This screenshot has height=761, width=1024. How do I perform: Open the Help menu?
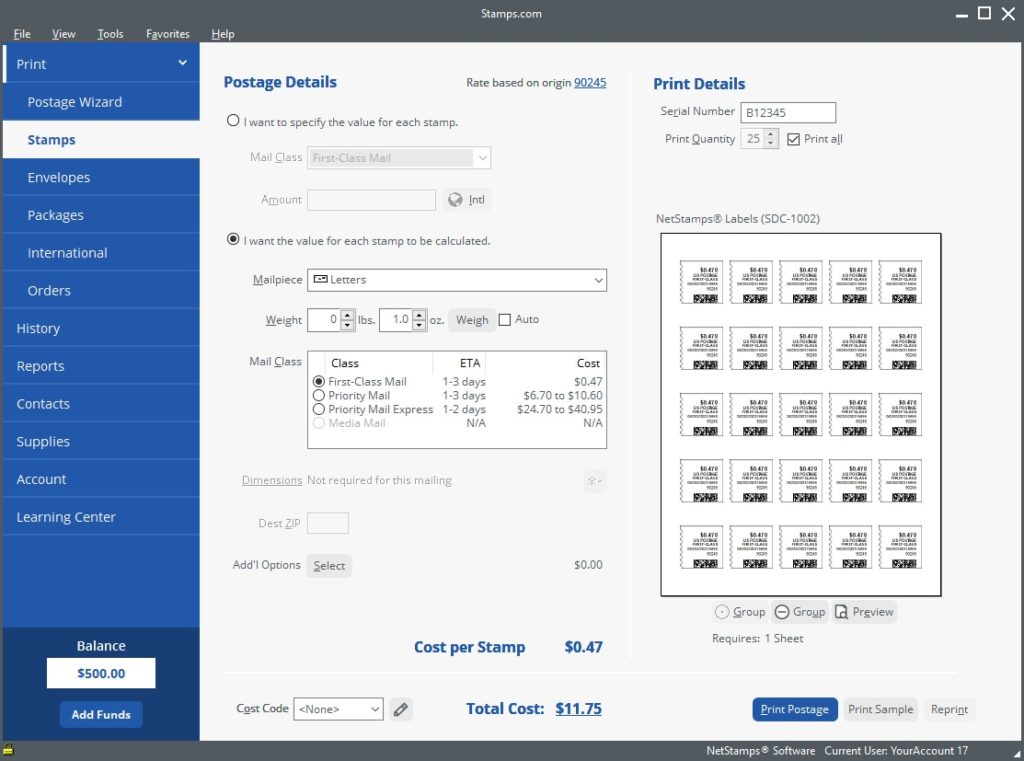click(223, 34)
